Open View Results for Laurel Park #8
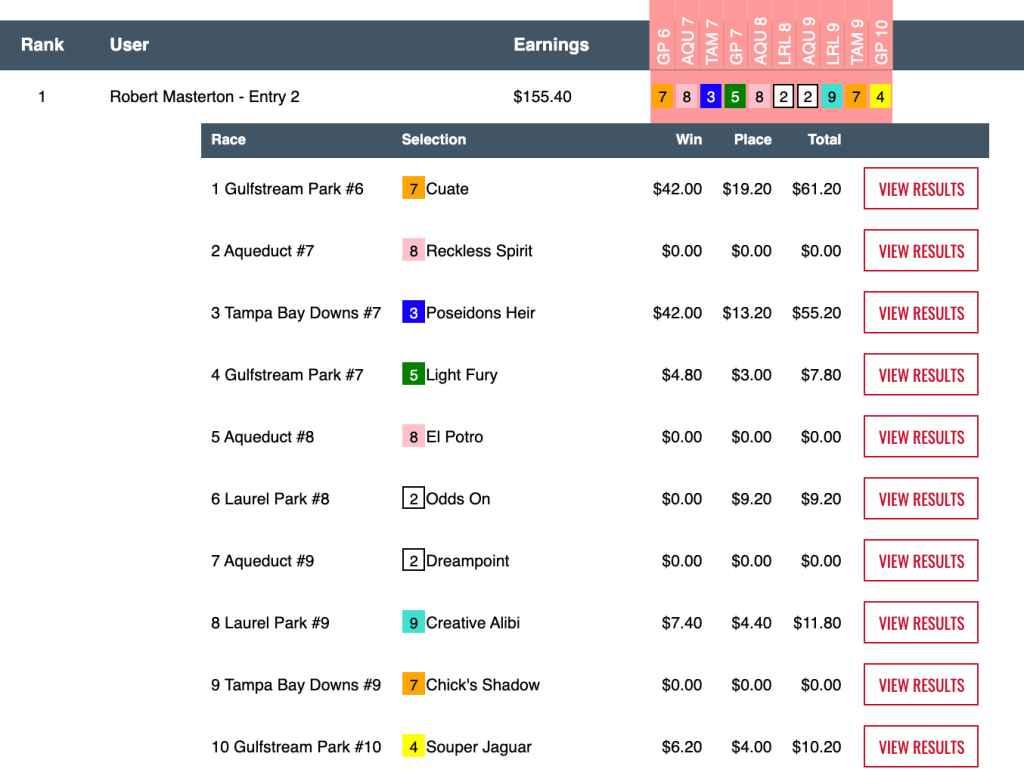The width and height of the screenshot is (1024, 769). [x=920, y=499]
